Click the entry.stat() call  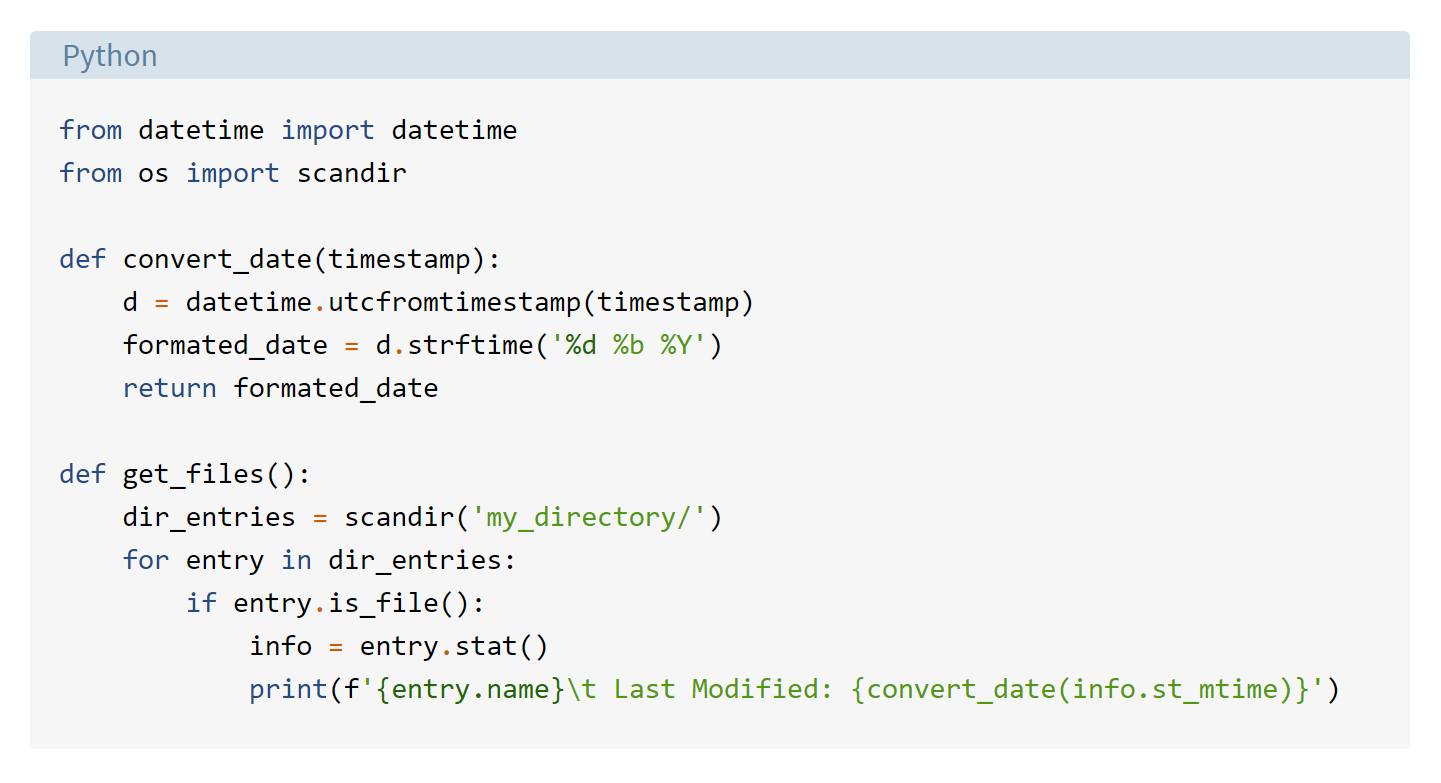[454, 646]
